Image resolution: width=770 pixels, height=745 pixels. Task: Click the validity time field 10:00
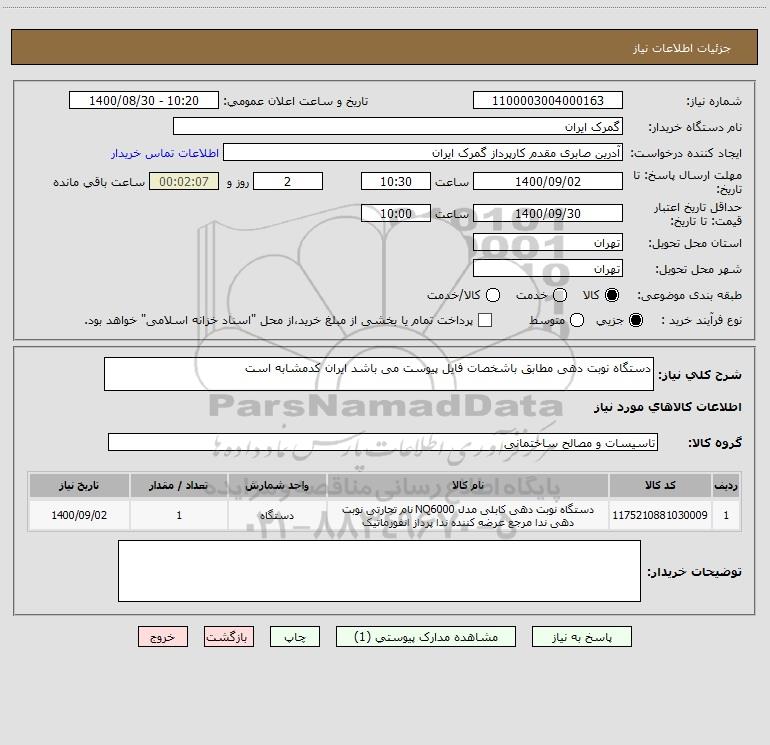click(396, 213)
